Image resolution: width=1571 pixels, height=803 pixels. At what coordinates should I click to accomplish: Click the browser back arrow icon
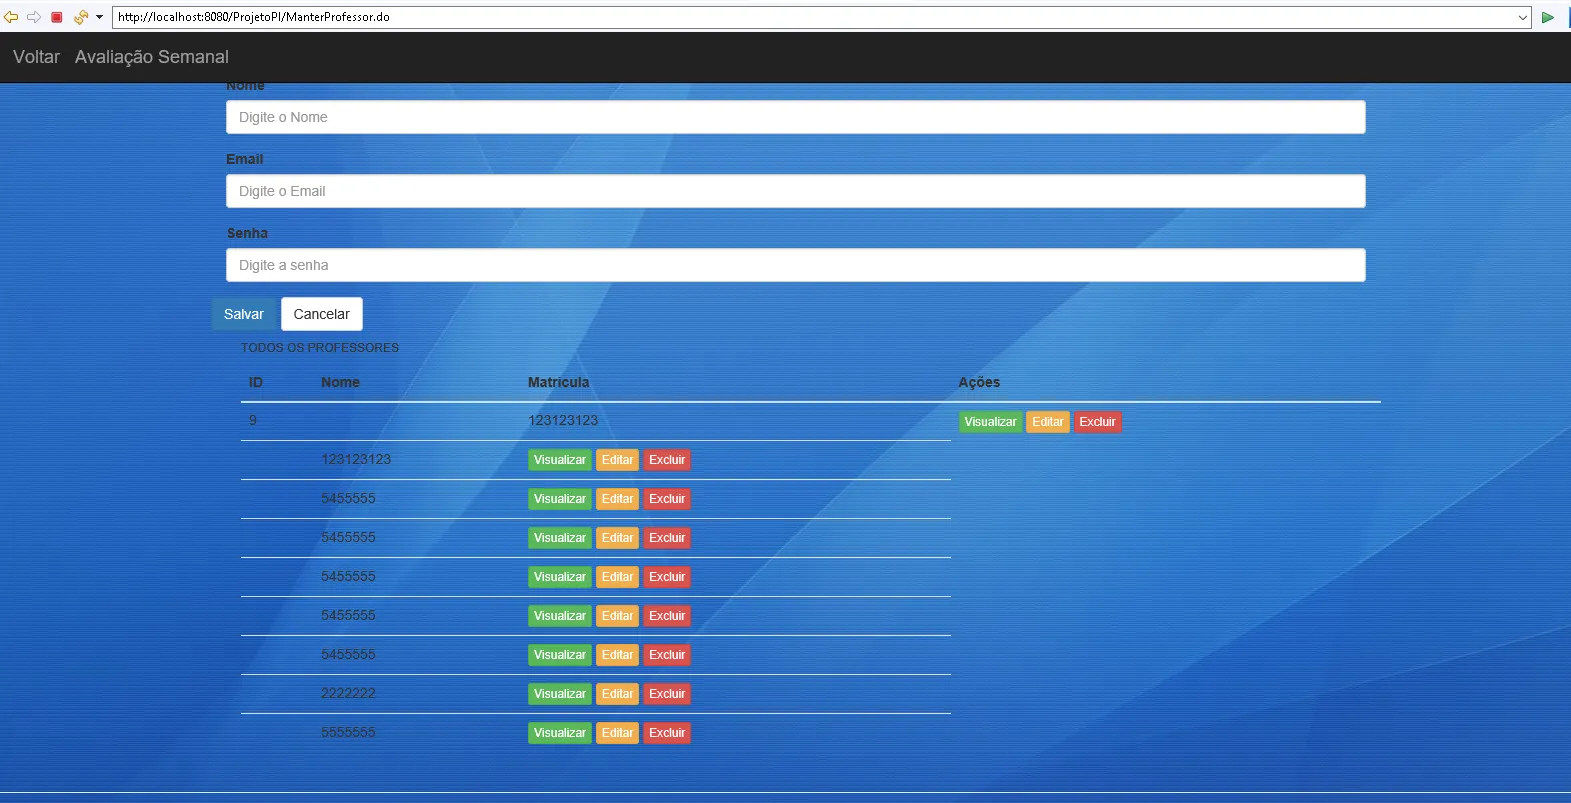tap(11, 17)
